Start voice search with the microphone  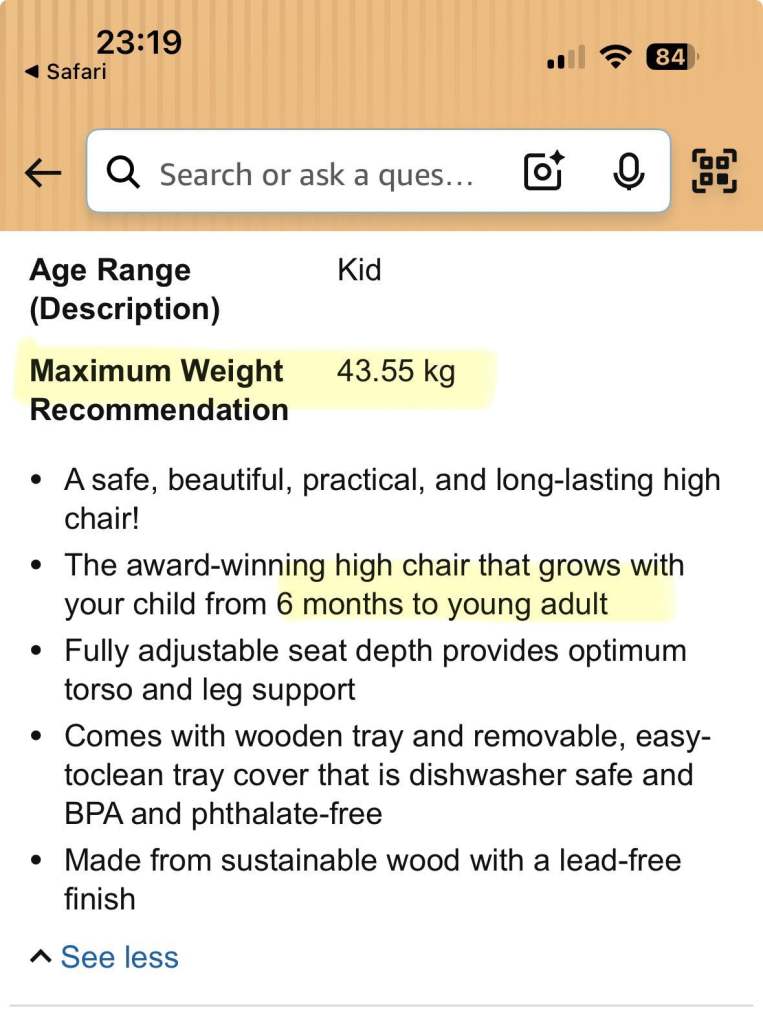click(628, 173)
